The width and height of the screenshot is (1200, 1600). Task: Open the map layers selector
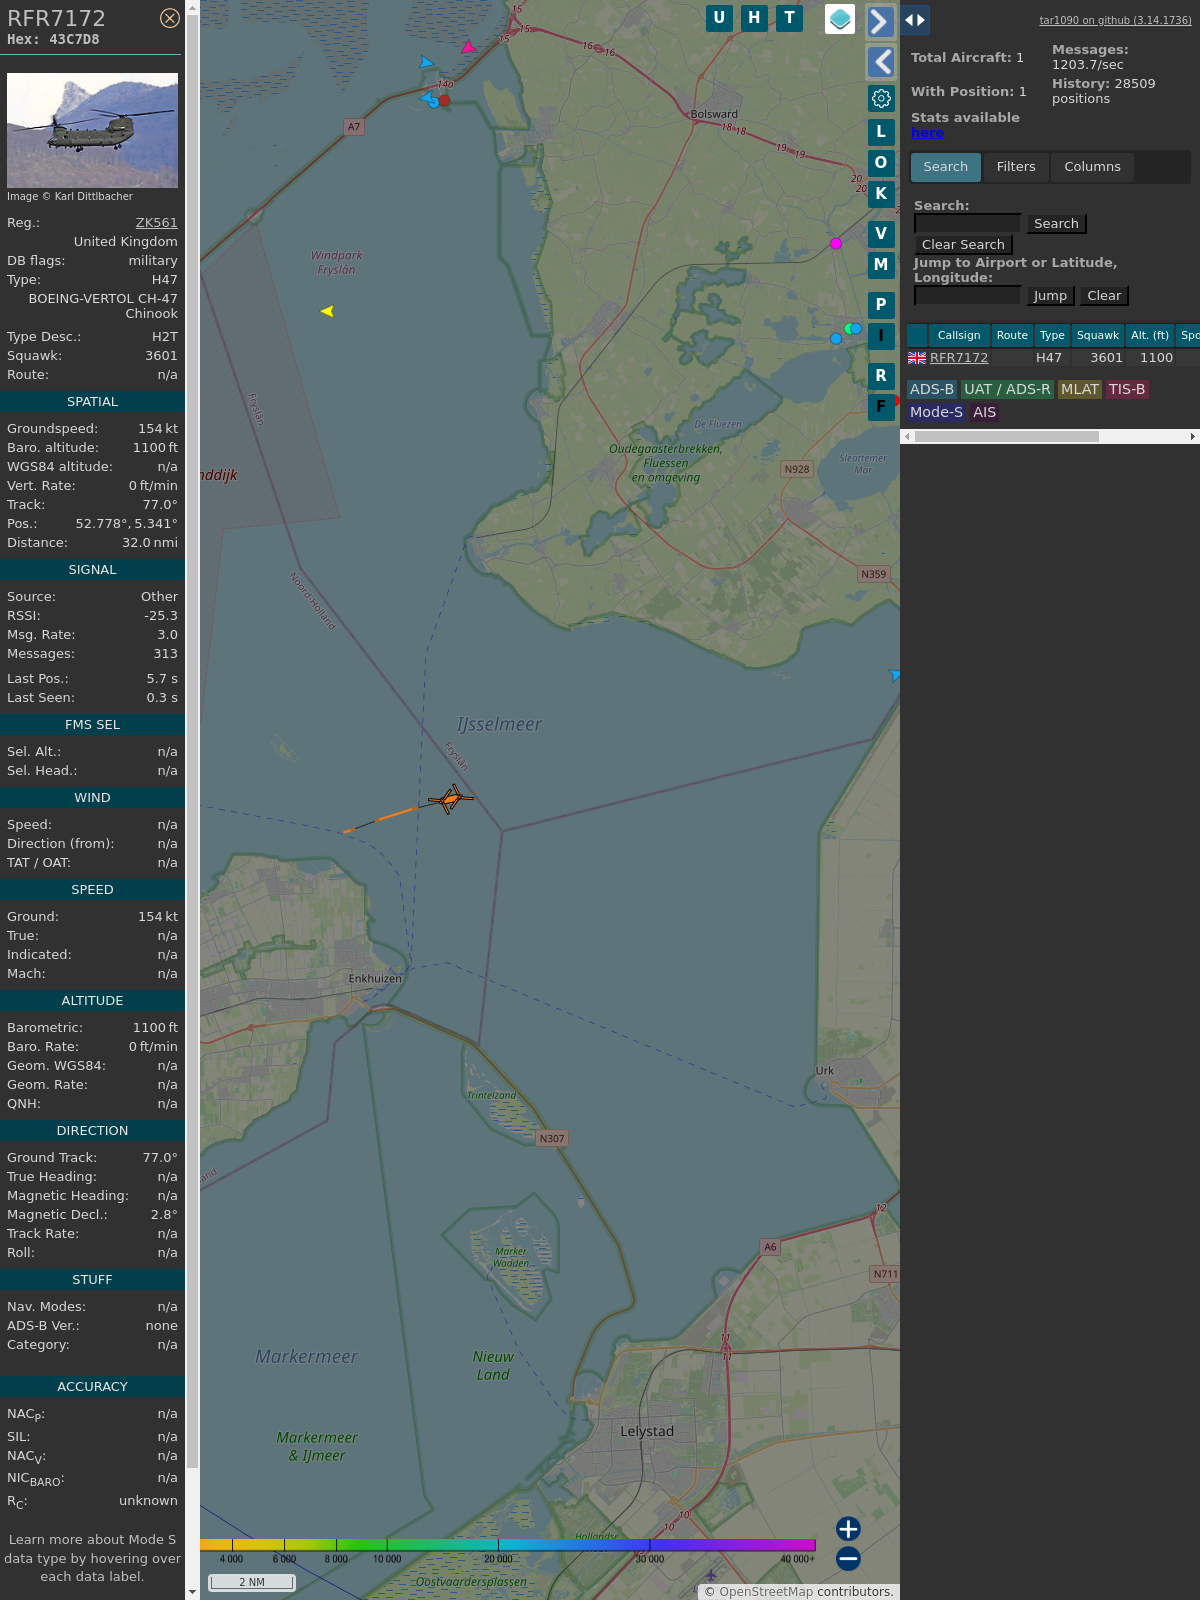click(x=840, y=18)
